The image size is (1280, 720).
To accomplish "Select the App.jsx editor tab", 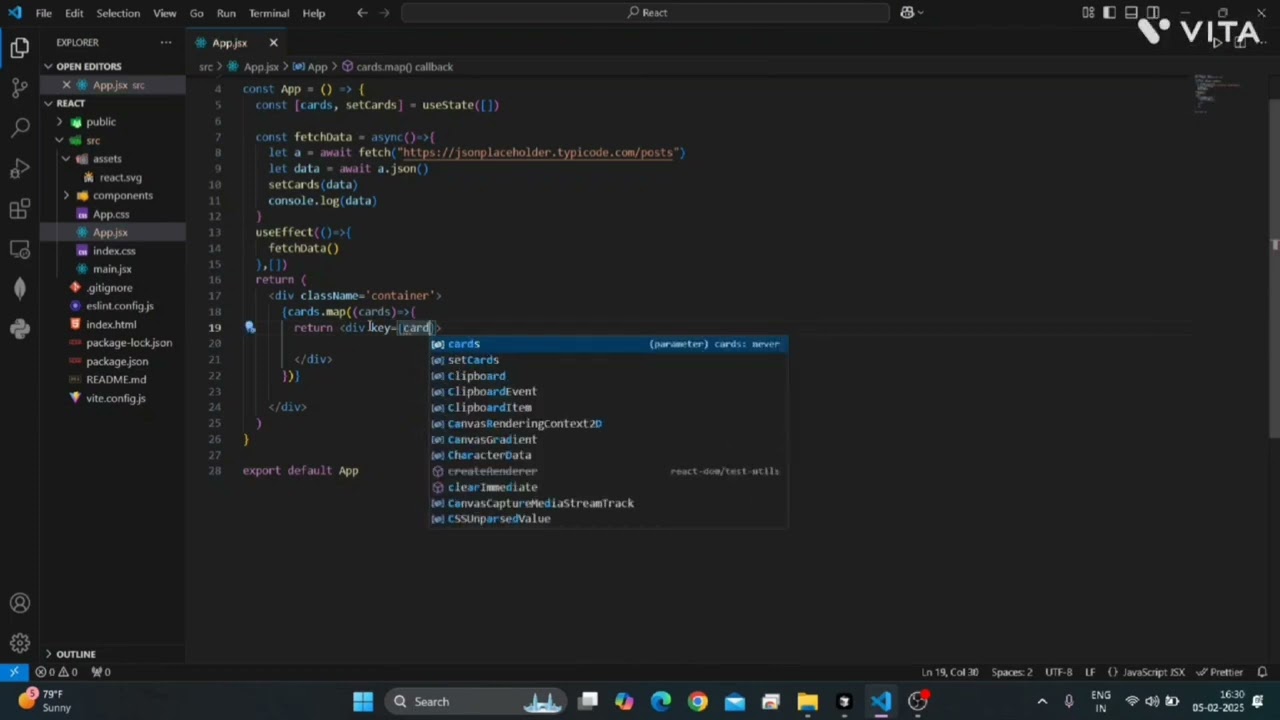I will tap(230, 43).
